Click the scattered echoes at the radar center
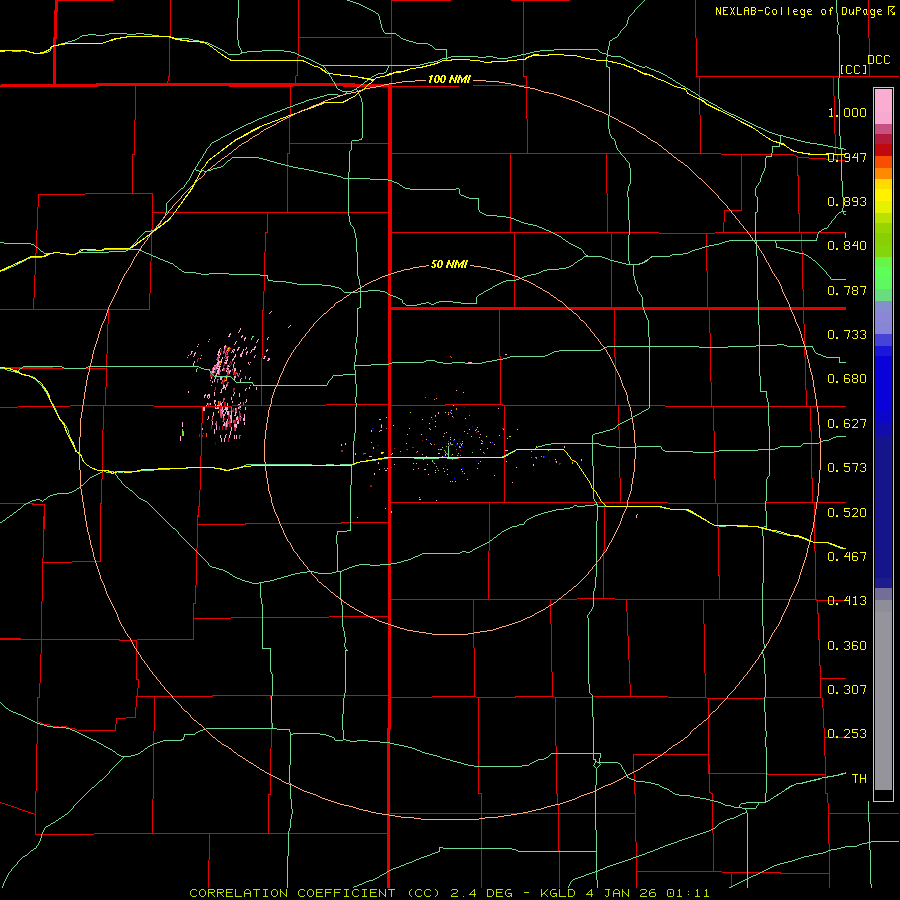This screenshot has height=900, width=900. point(450,447)
